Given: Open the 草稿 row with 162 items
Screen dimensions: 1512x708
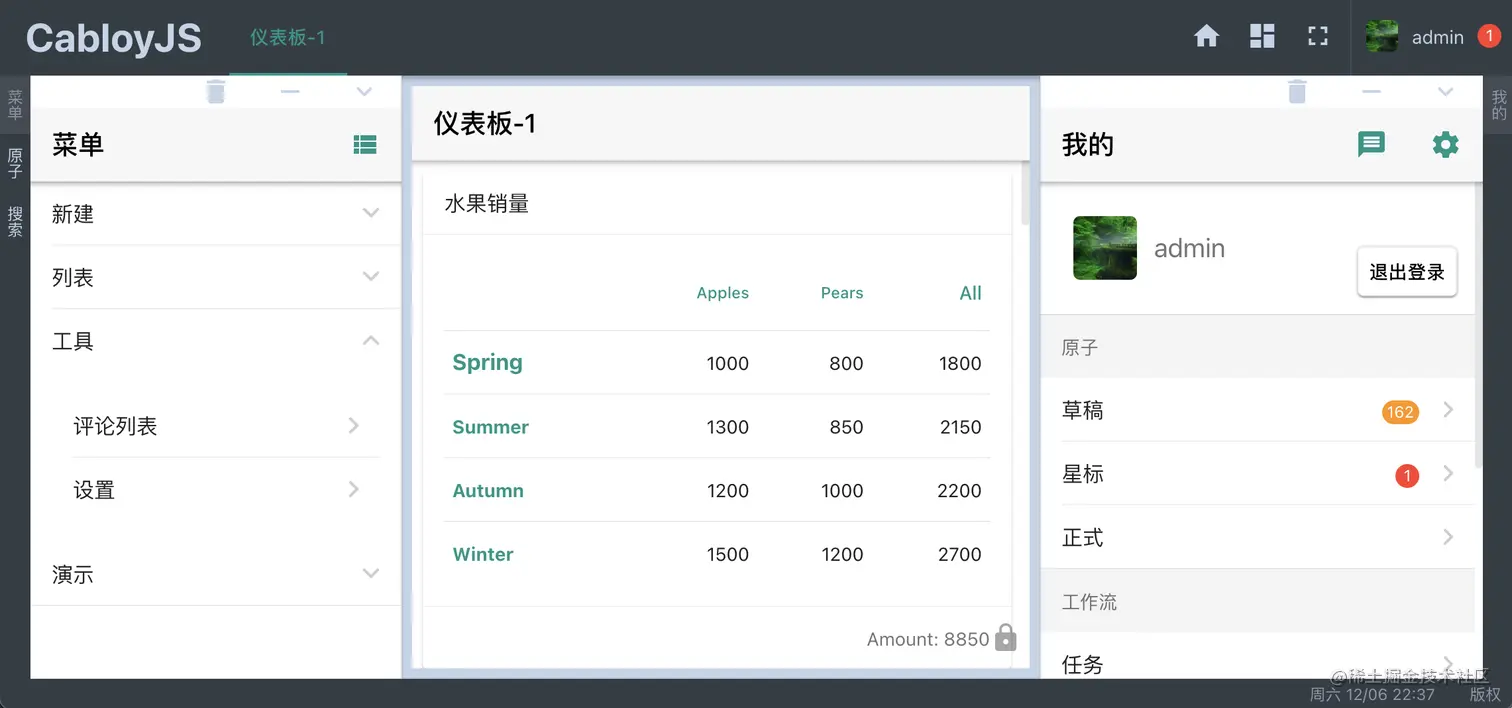Looking at the screenshot, I should pyautogui.click(x=1258, y=410).
